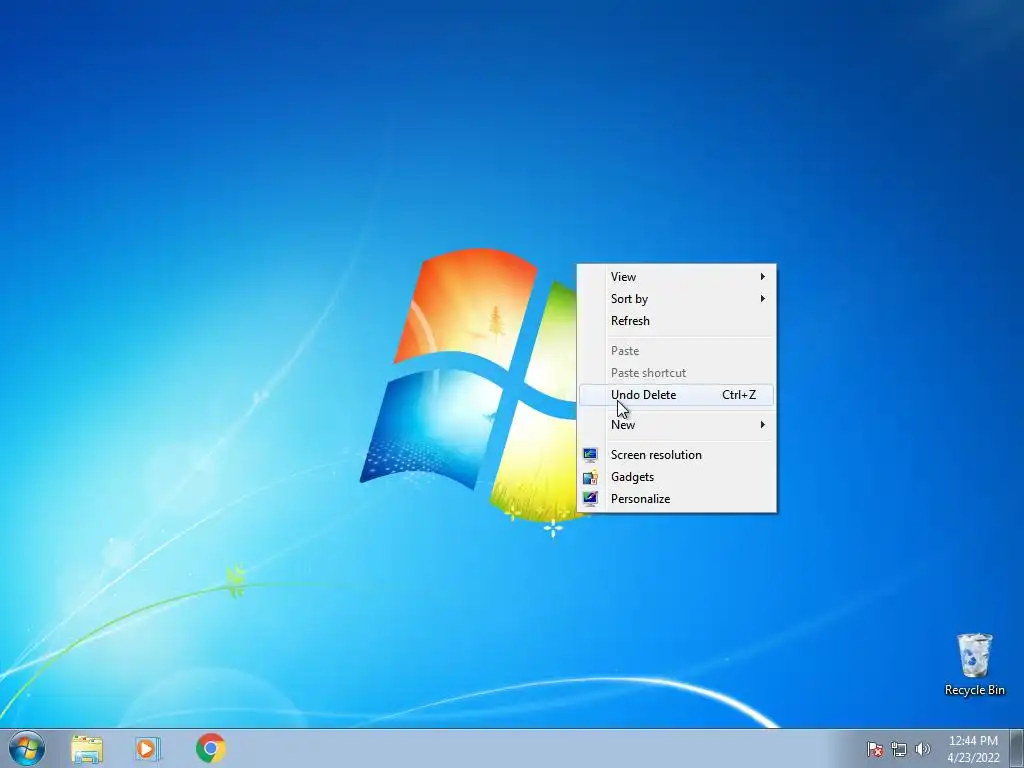Expand the New submenu arrow

pos(762,424)
